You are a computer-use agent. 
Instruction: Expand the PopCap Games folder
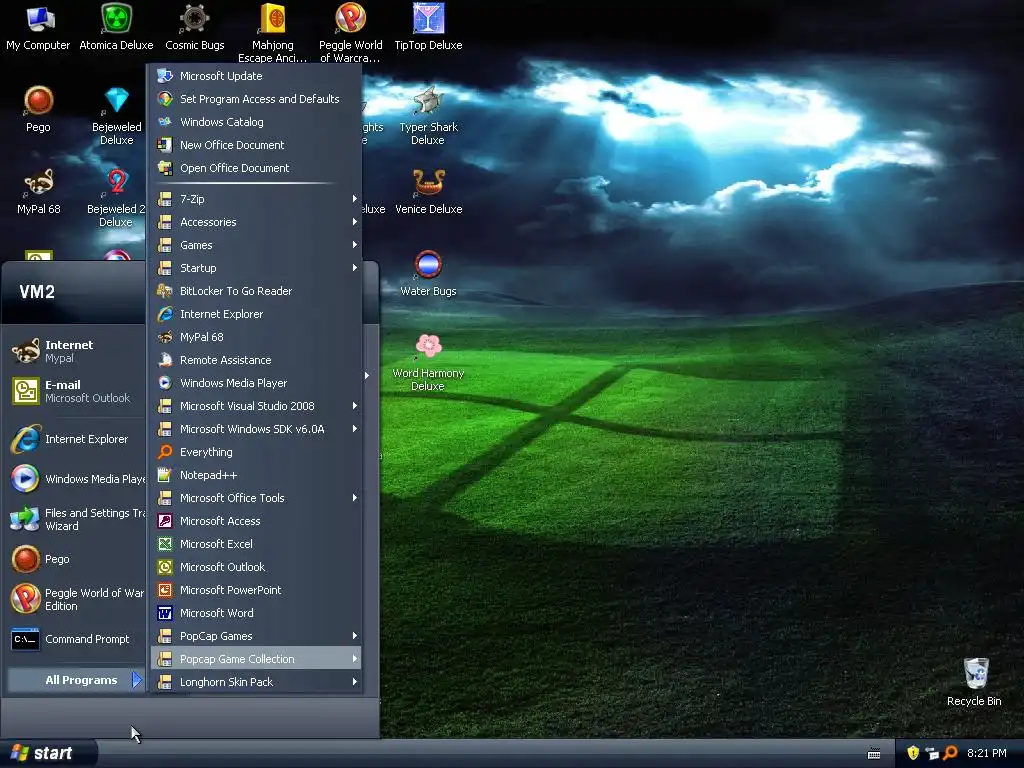256,635
